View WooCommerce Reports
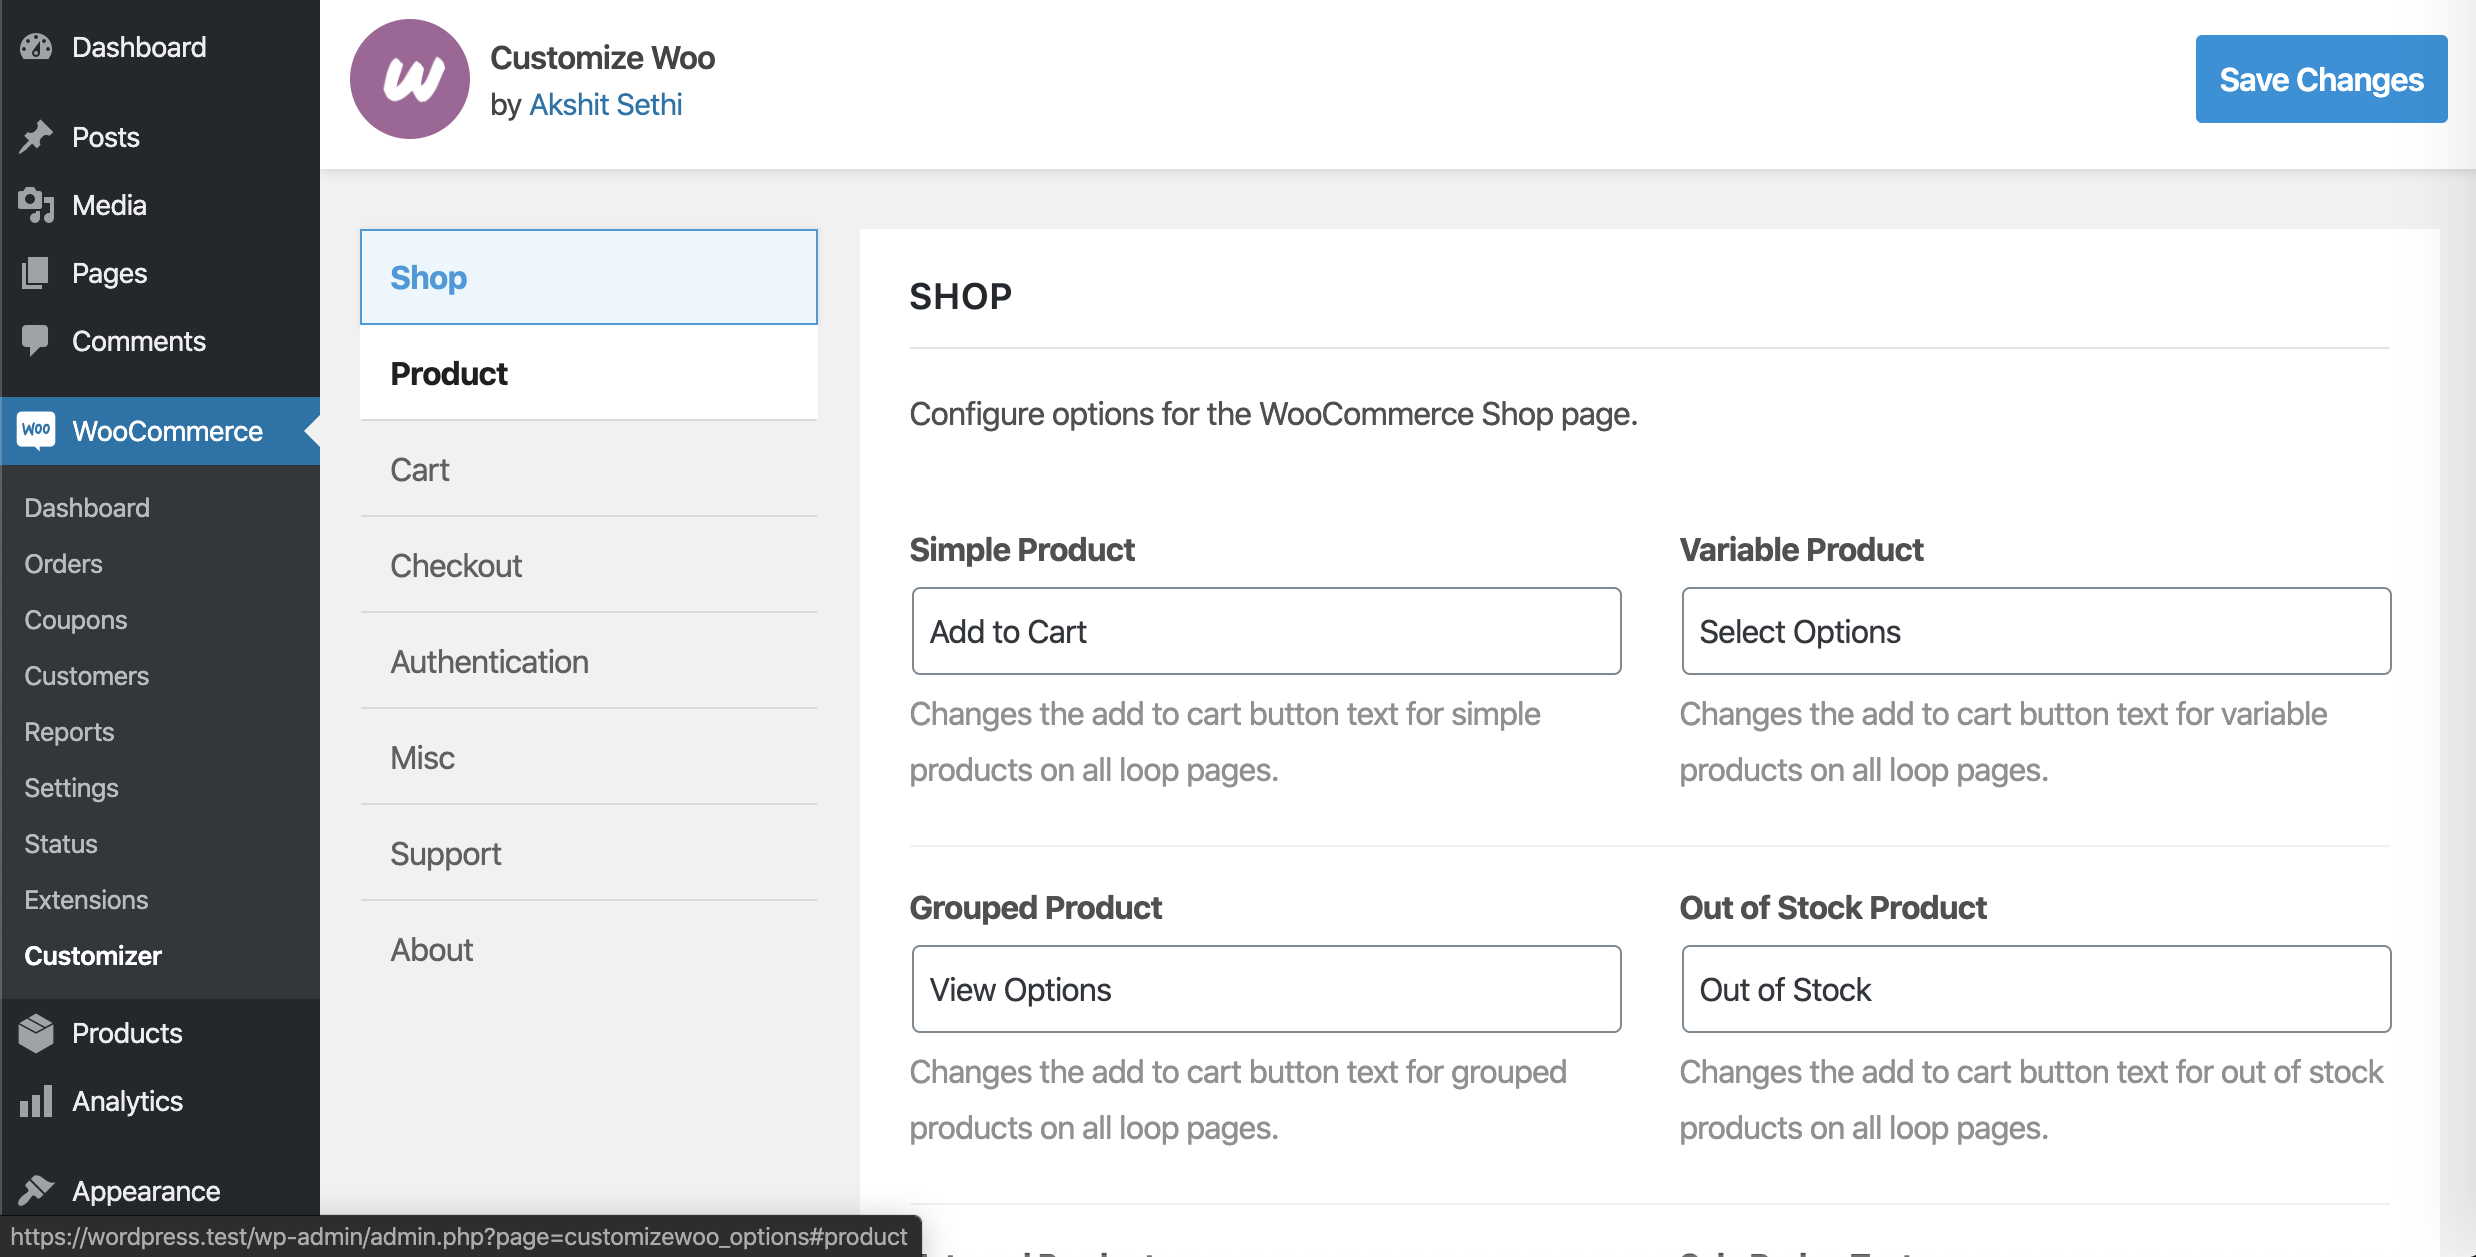 click(x=69, y=732)
